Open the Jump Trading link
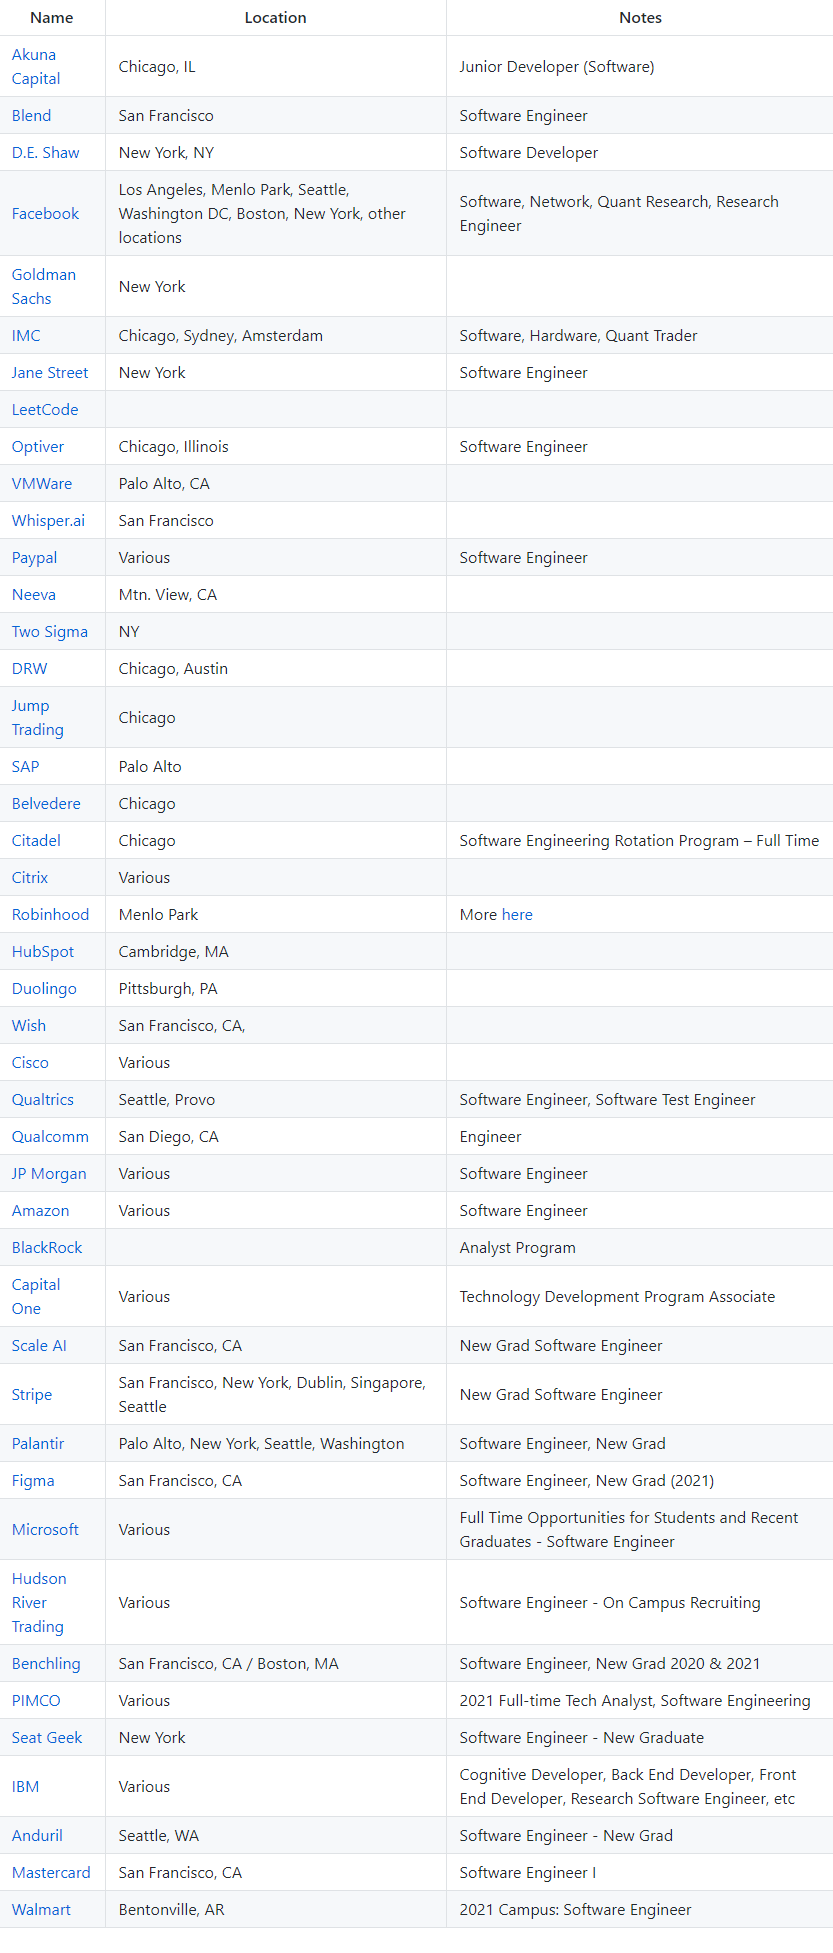Viewport: 833px width, 1953px height. click(37, 718)
